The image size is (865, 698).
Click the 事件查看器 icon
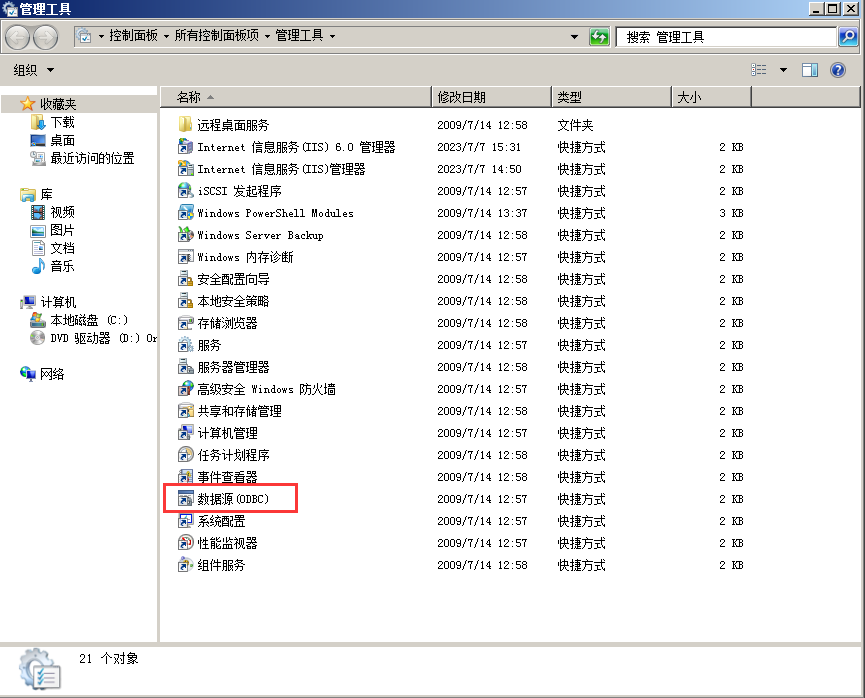pos(185,477)
